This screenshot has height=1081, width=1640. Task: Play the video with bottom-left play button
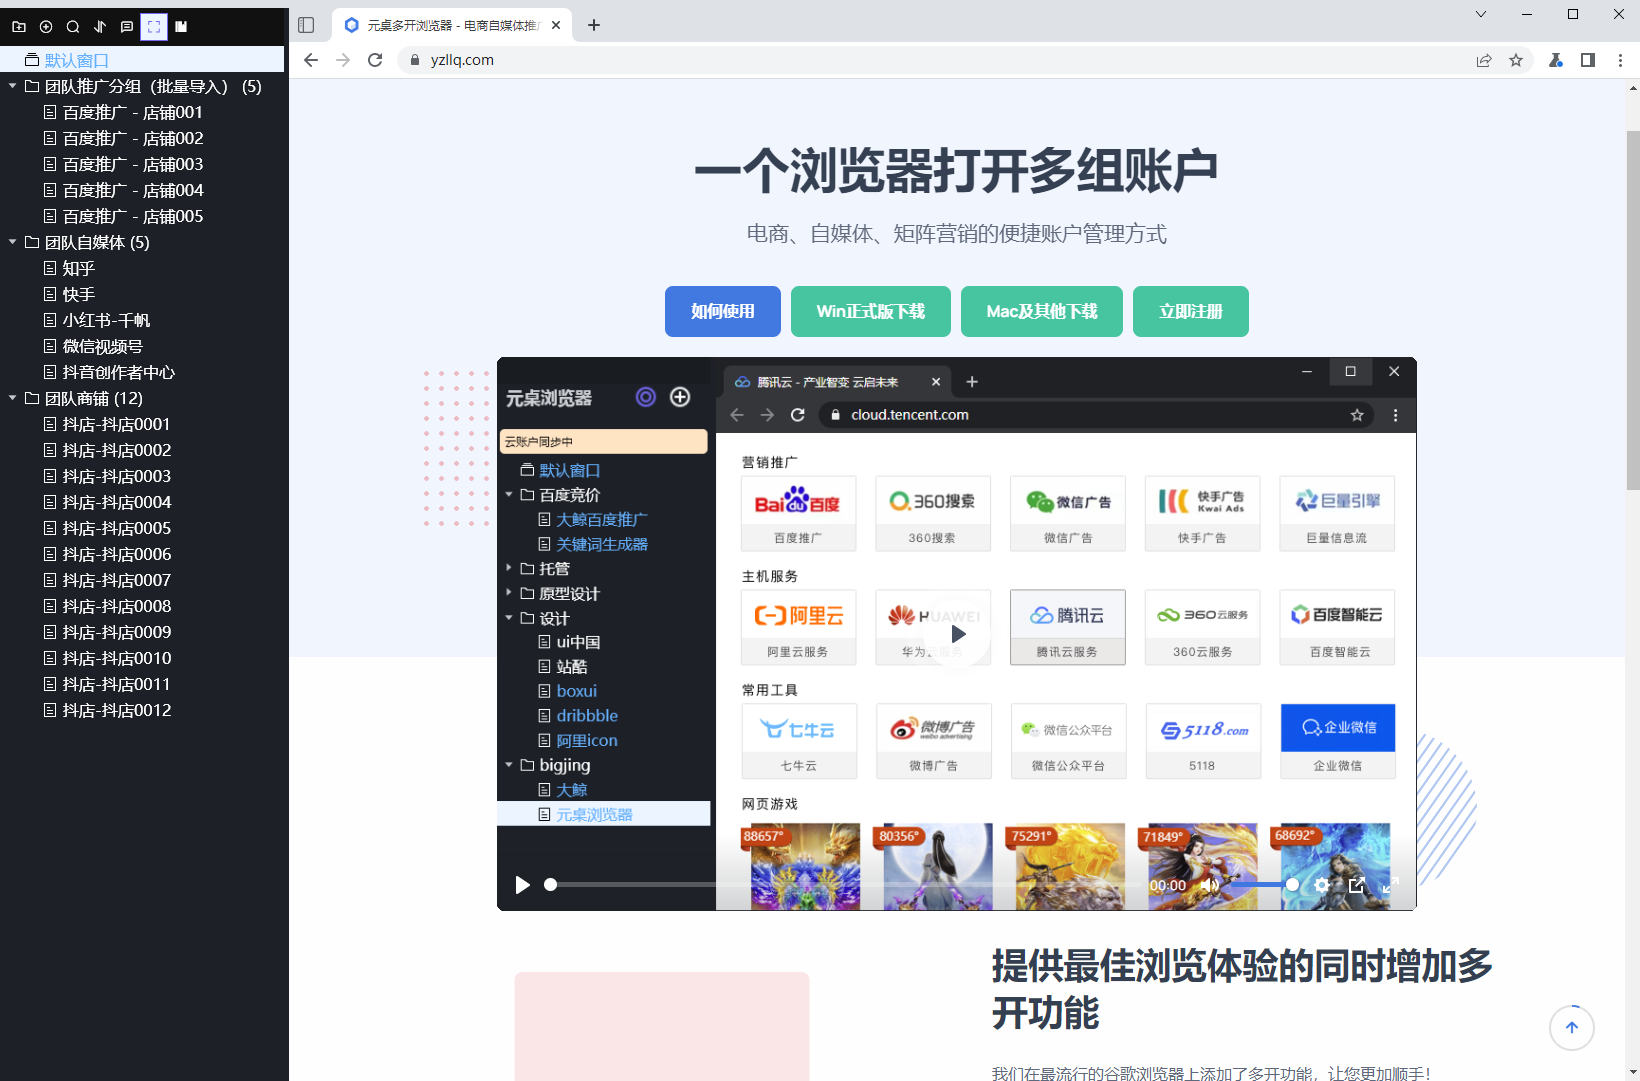522,885
